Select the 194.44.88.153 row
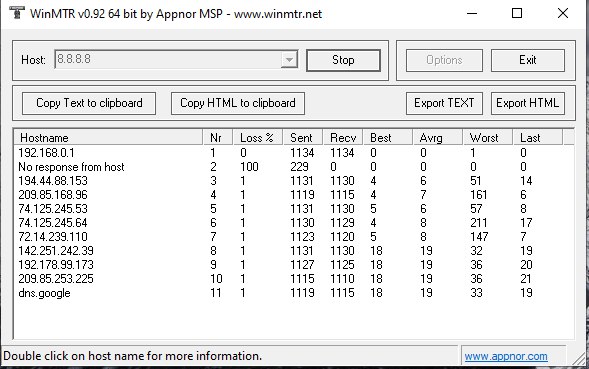The height and width of the screenshot is (369, 589). (294, 181)
